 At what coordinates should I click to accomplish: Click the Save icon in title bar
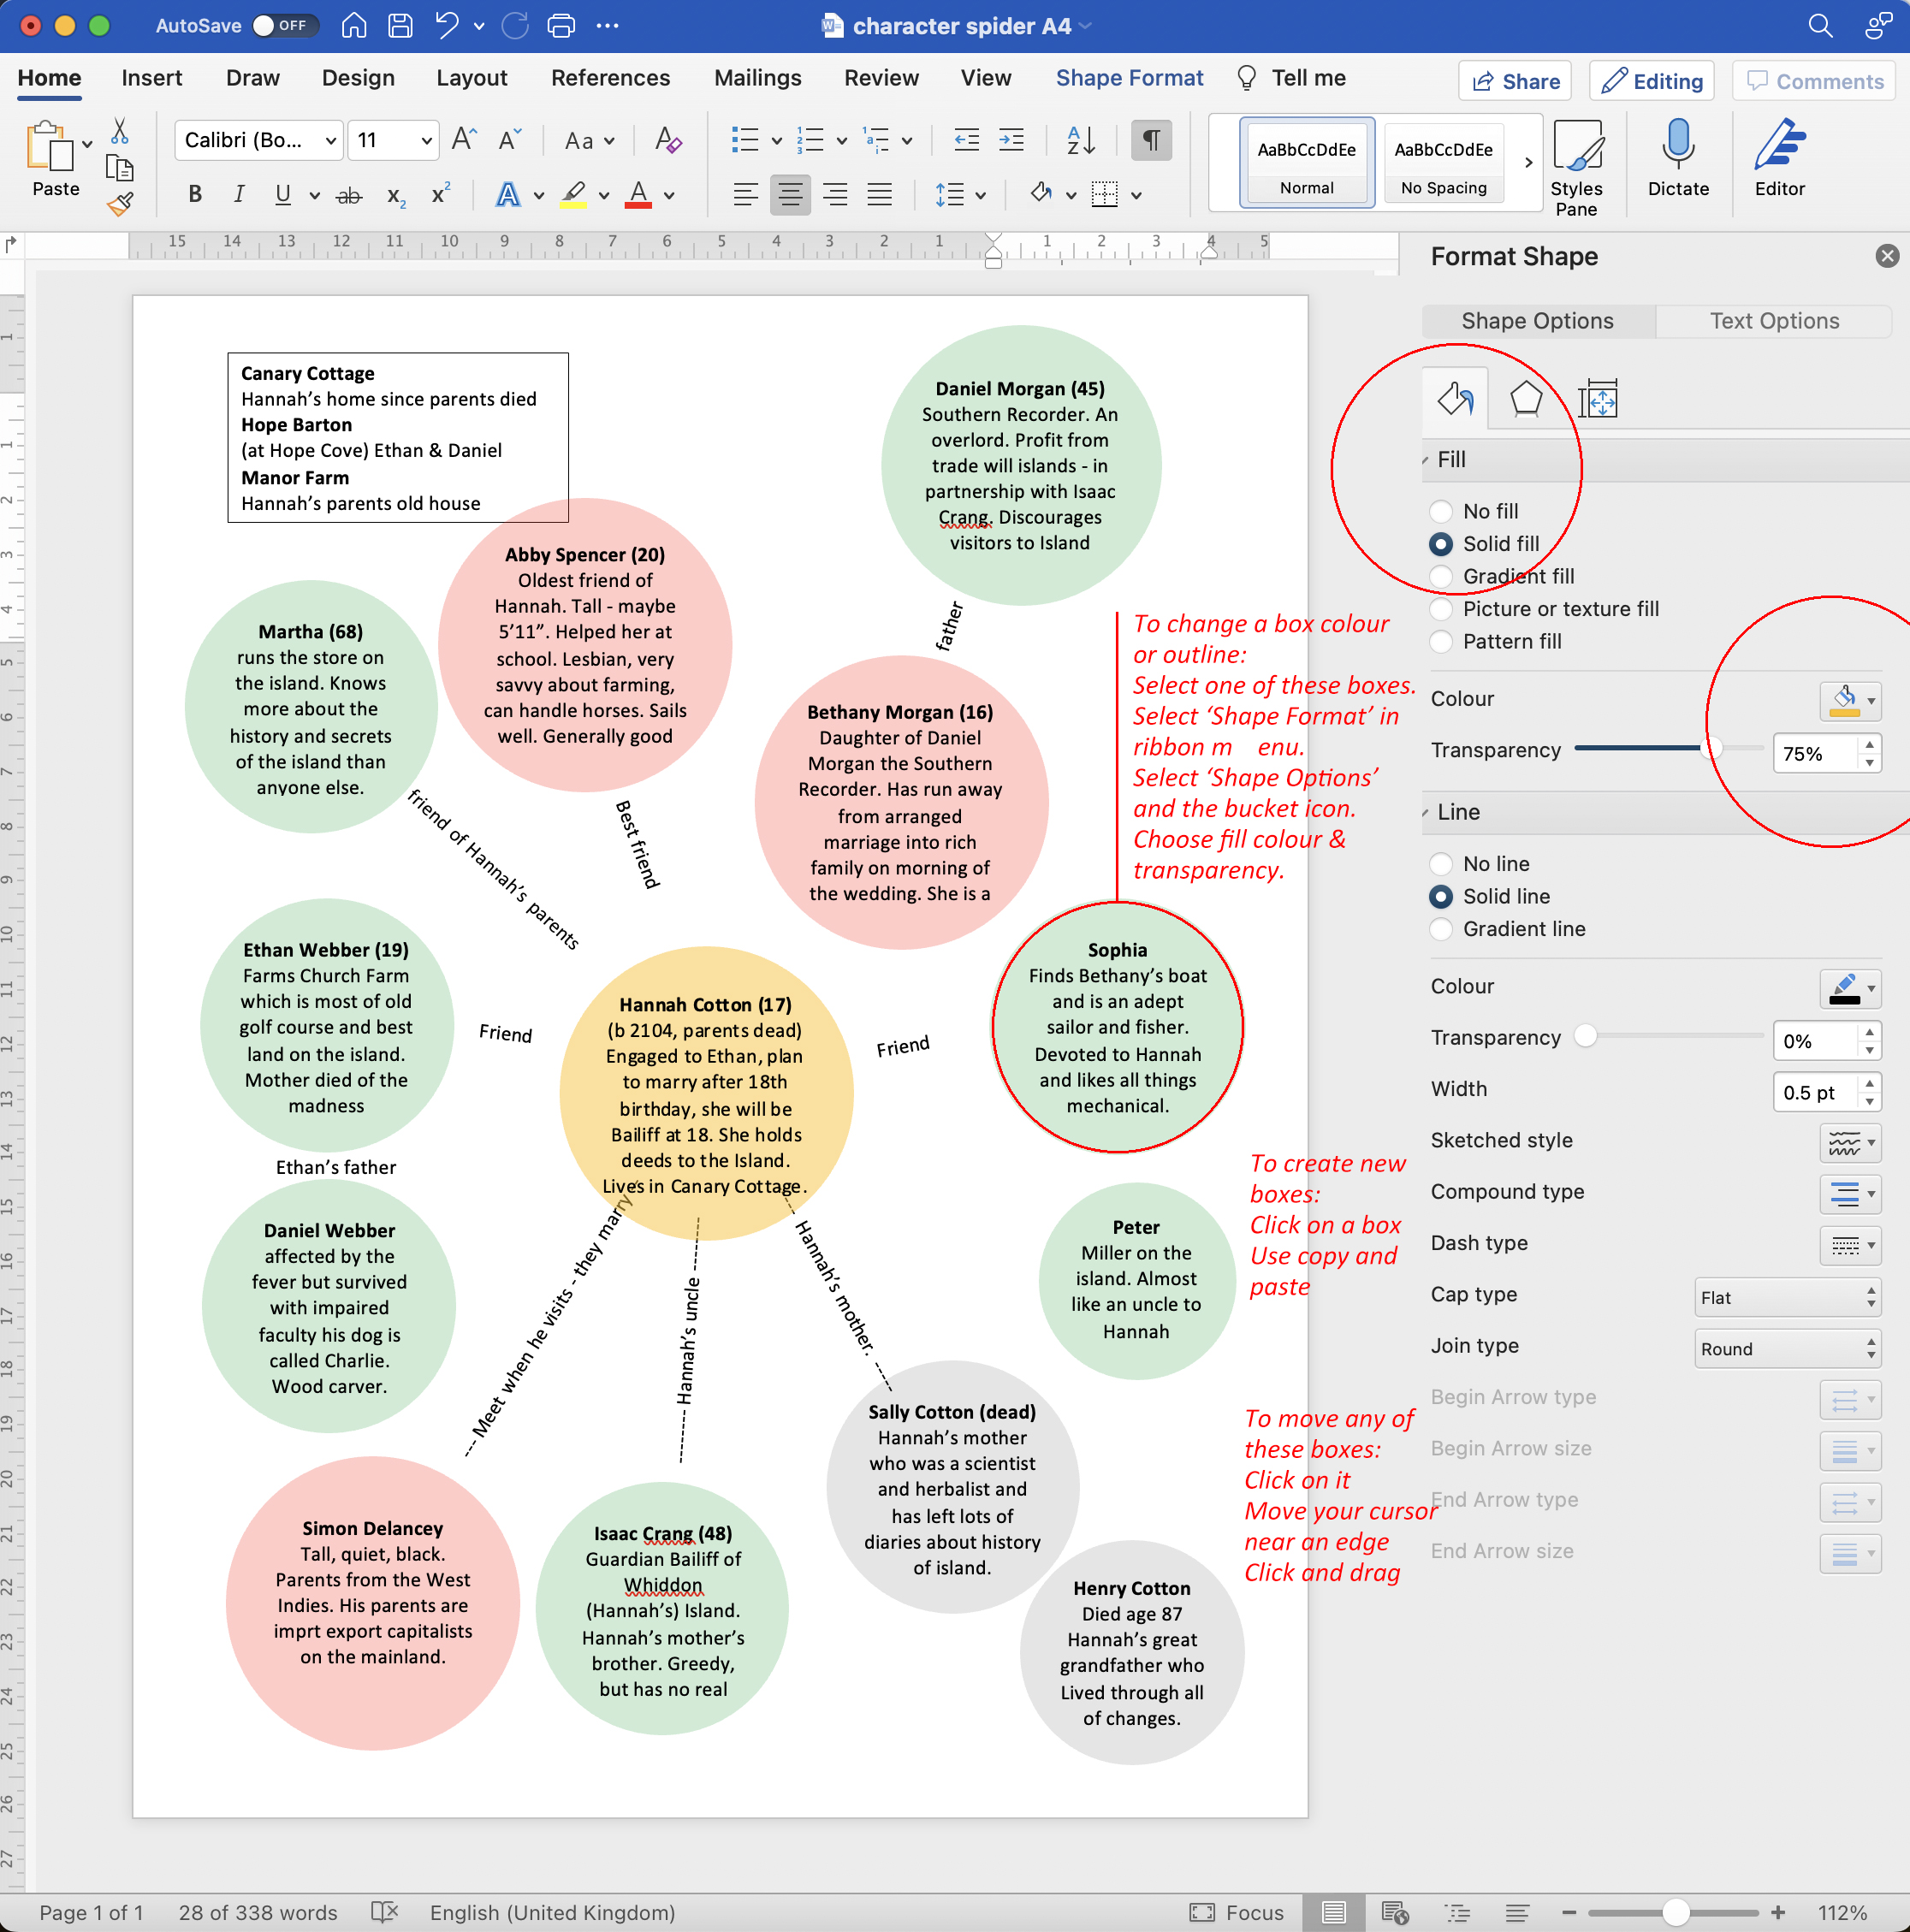[x=400, y=25]
